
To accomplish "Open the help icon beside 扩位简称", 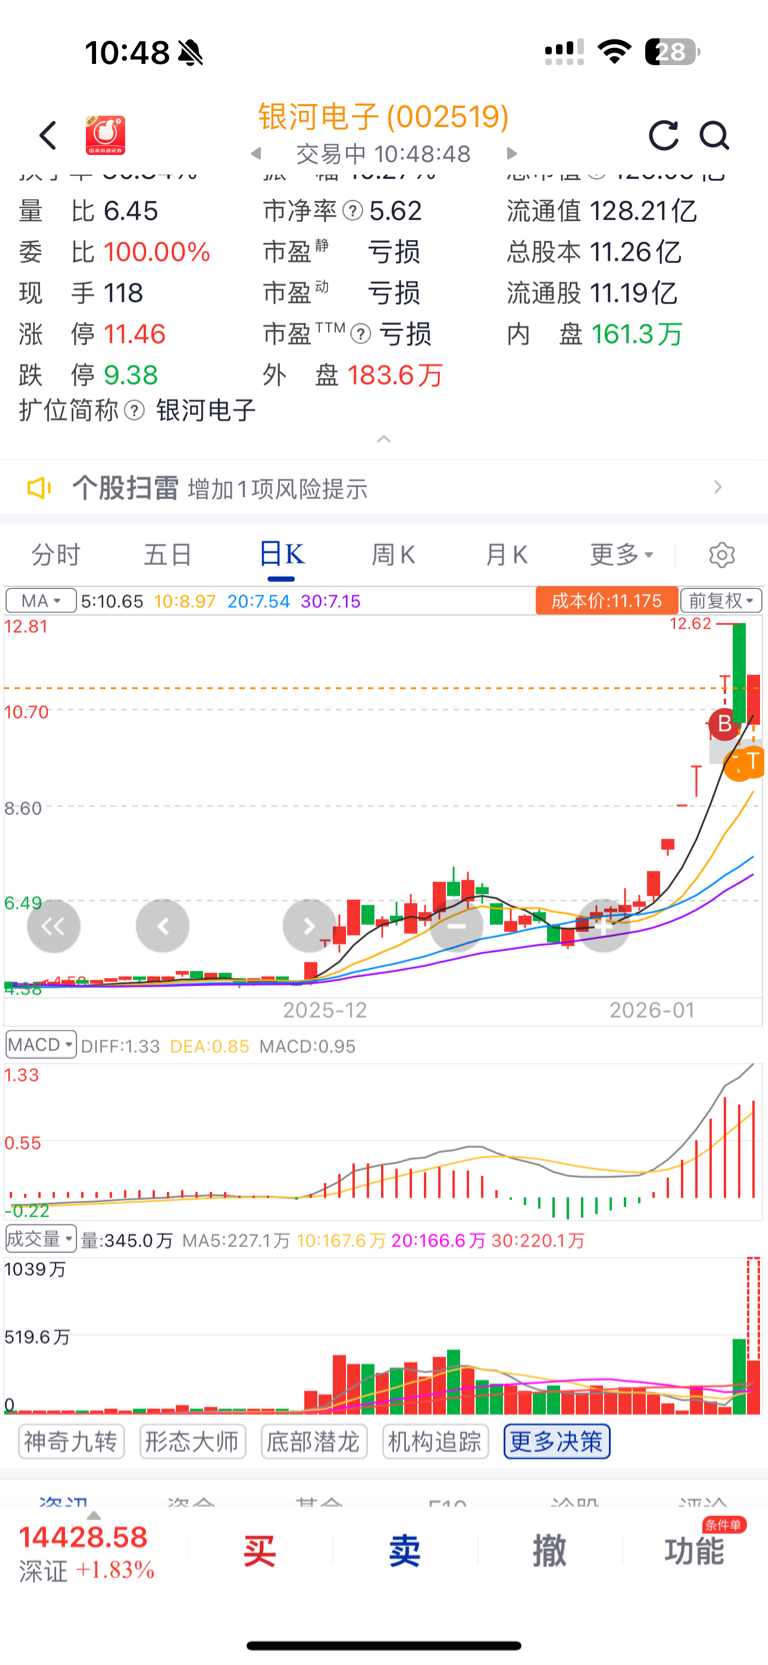I will (134, 410).
